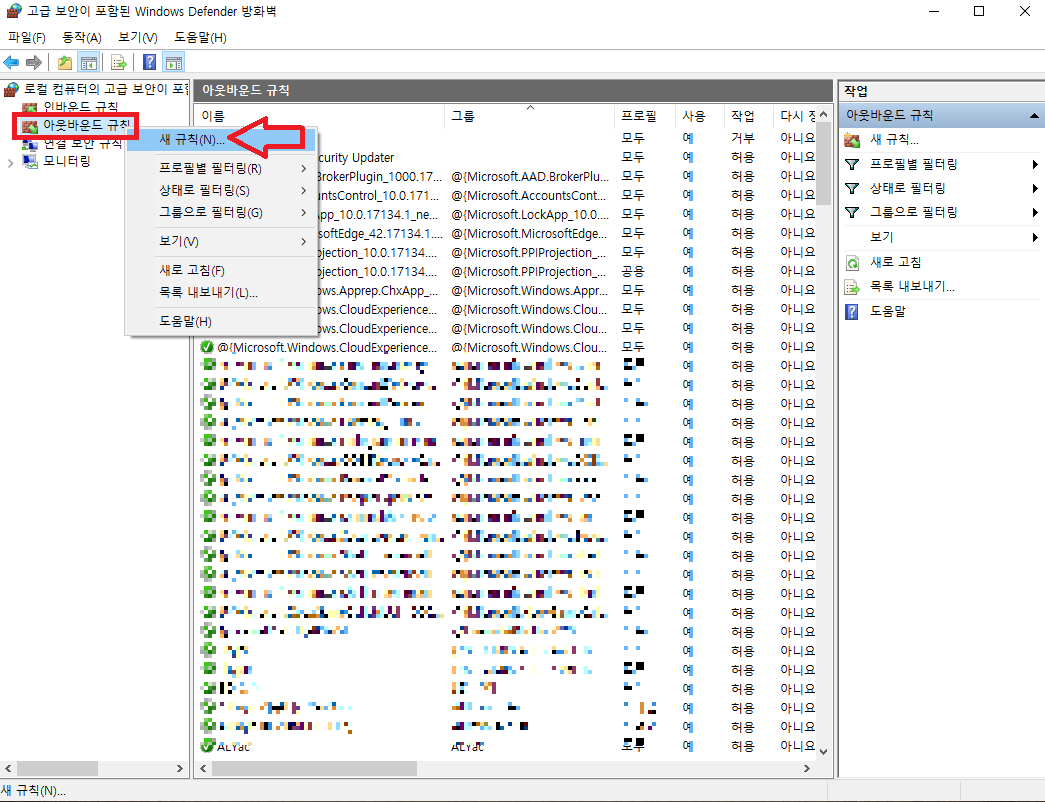Open 상태로 필터링(S) submenu in context menu
1045x802 pixels.
click(x=221, y=191)
